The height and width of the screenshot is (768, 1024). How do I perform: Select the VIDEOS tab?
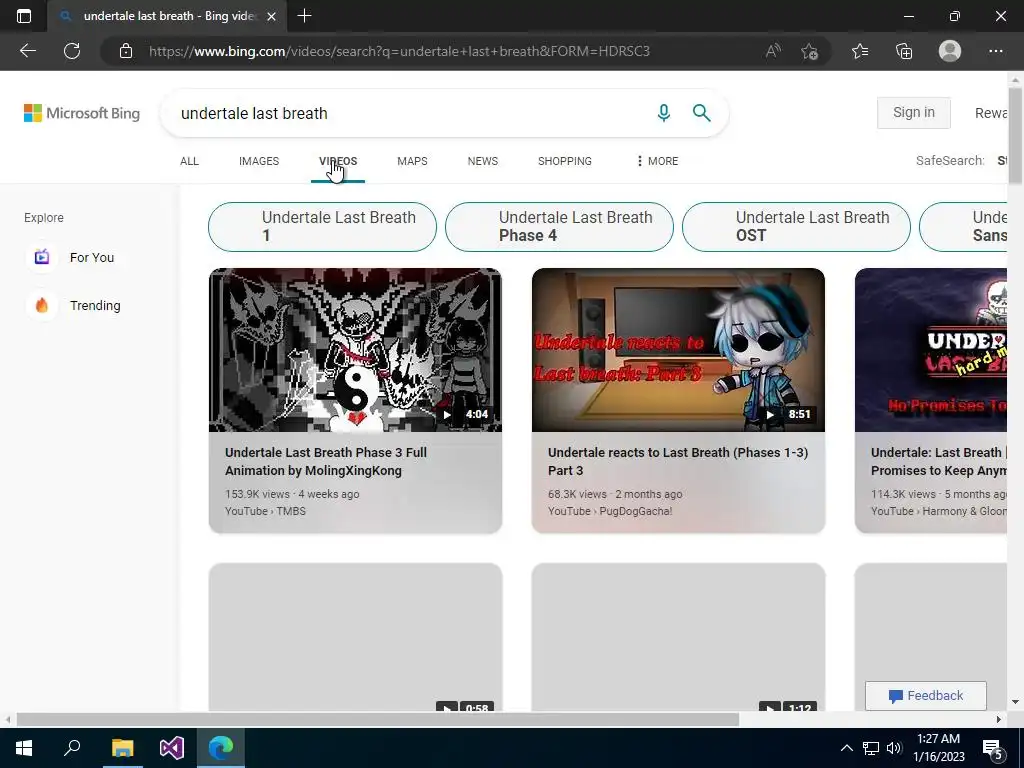point(338,161)
